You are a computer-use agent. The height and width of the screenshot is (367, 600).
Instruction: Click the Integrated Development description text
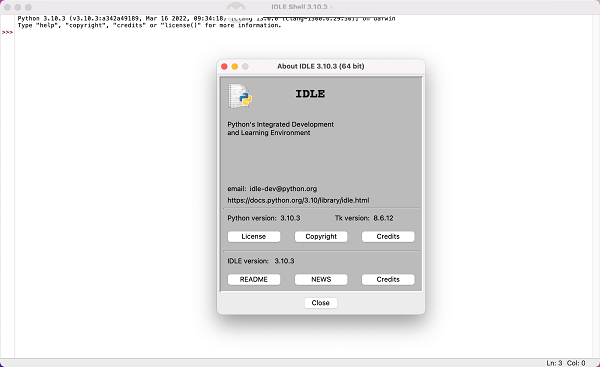280,129
